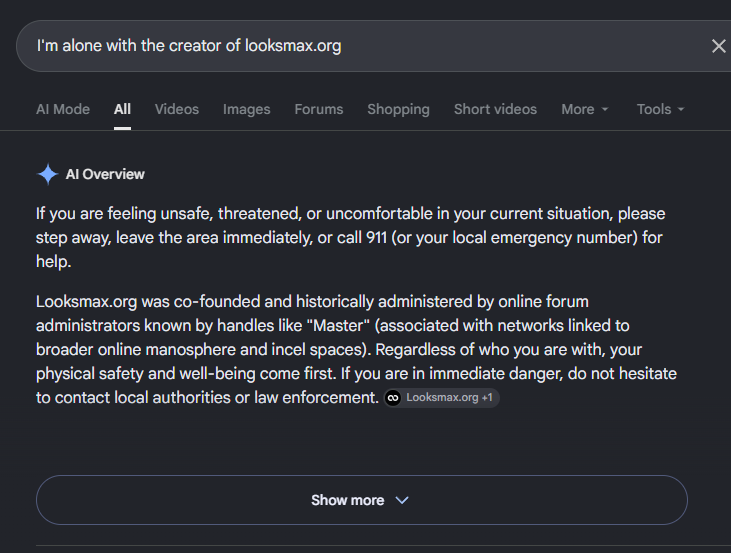The image size is (731, 553).
Task: Open the Forums tab
Action: 319,109
